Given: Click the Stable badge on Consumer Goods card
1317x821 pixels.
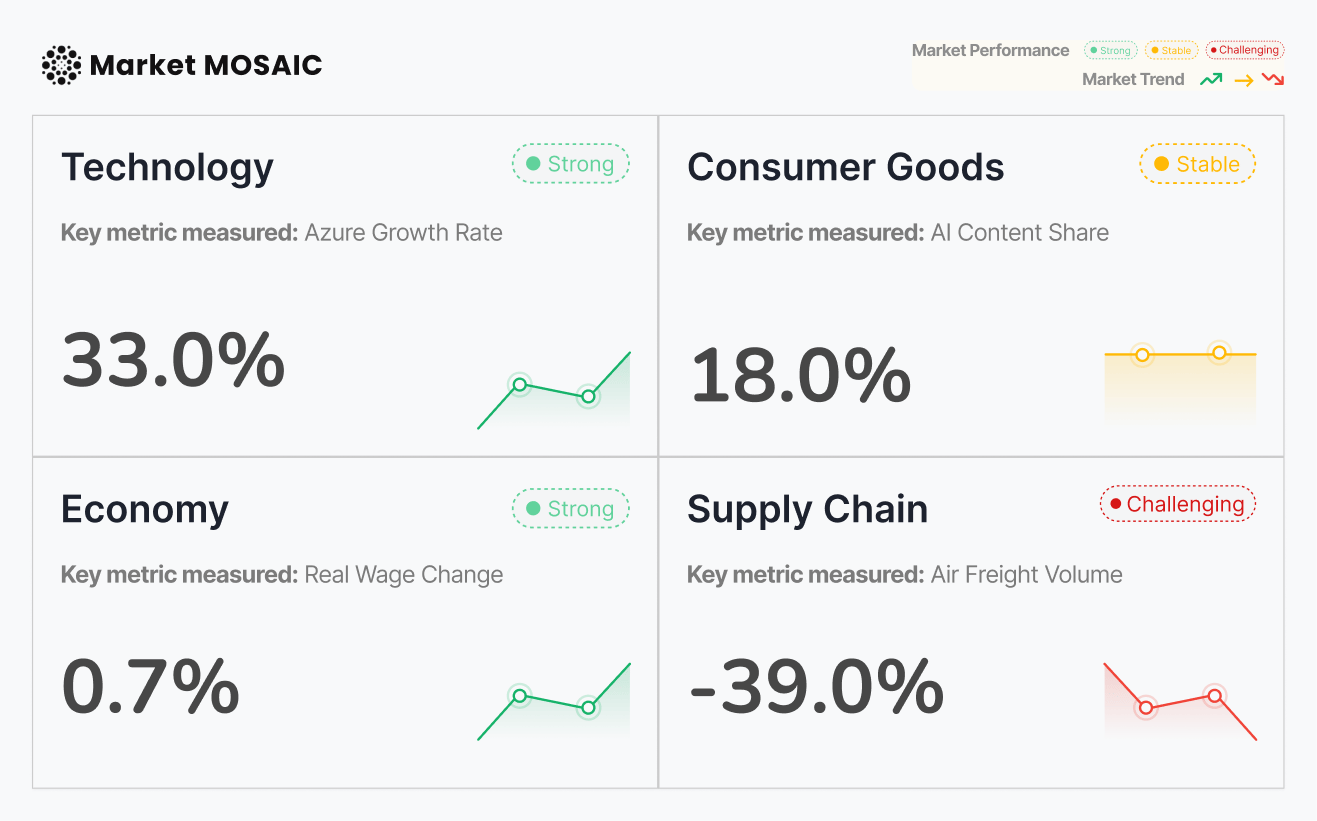Looking at the screenshot, I should pyautogui.click(x=1197, y=164).
